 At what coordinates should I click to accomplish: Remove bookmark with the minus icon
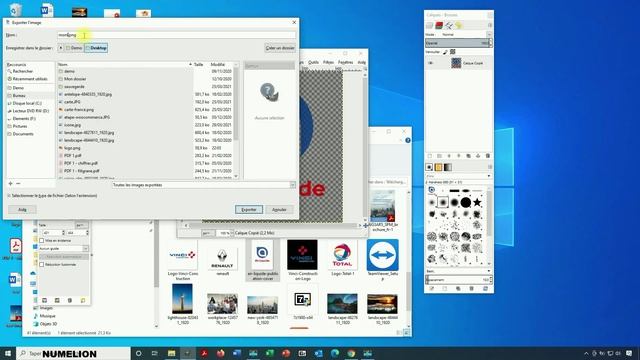pyautogui.click(x=18, y=184)
